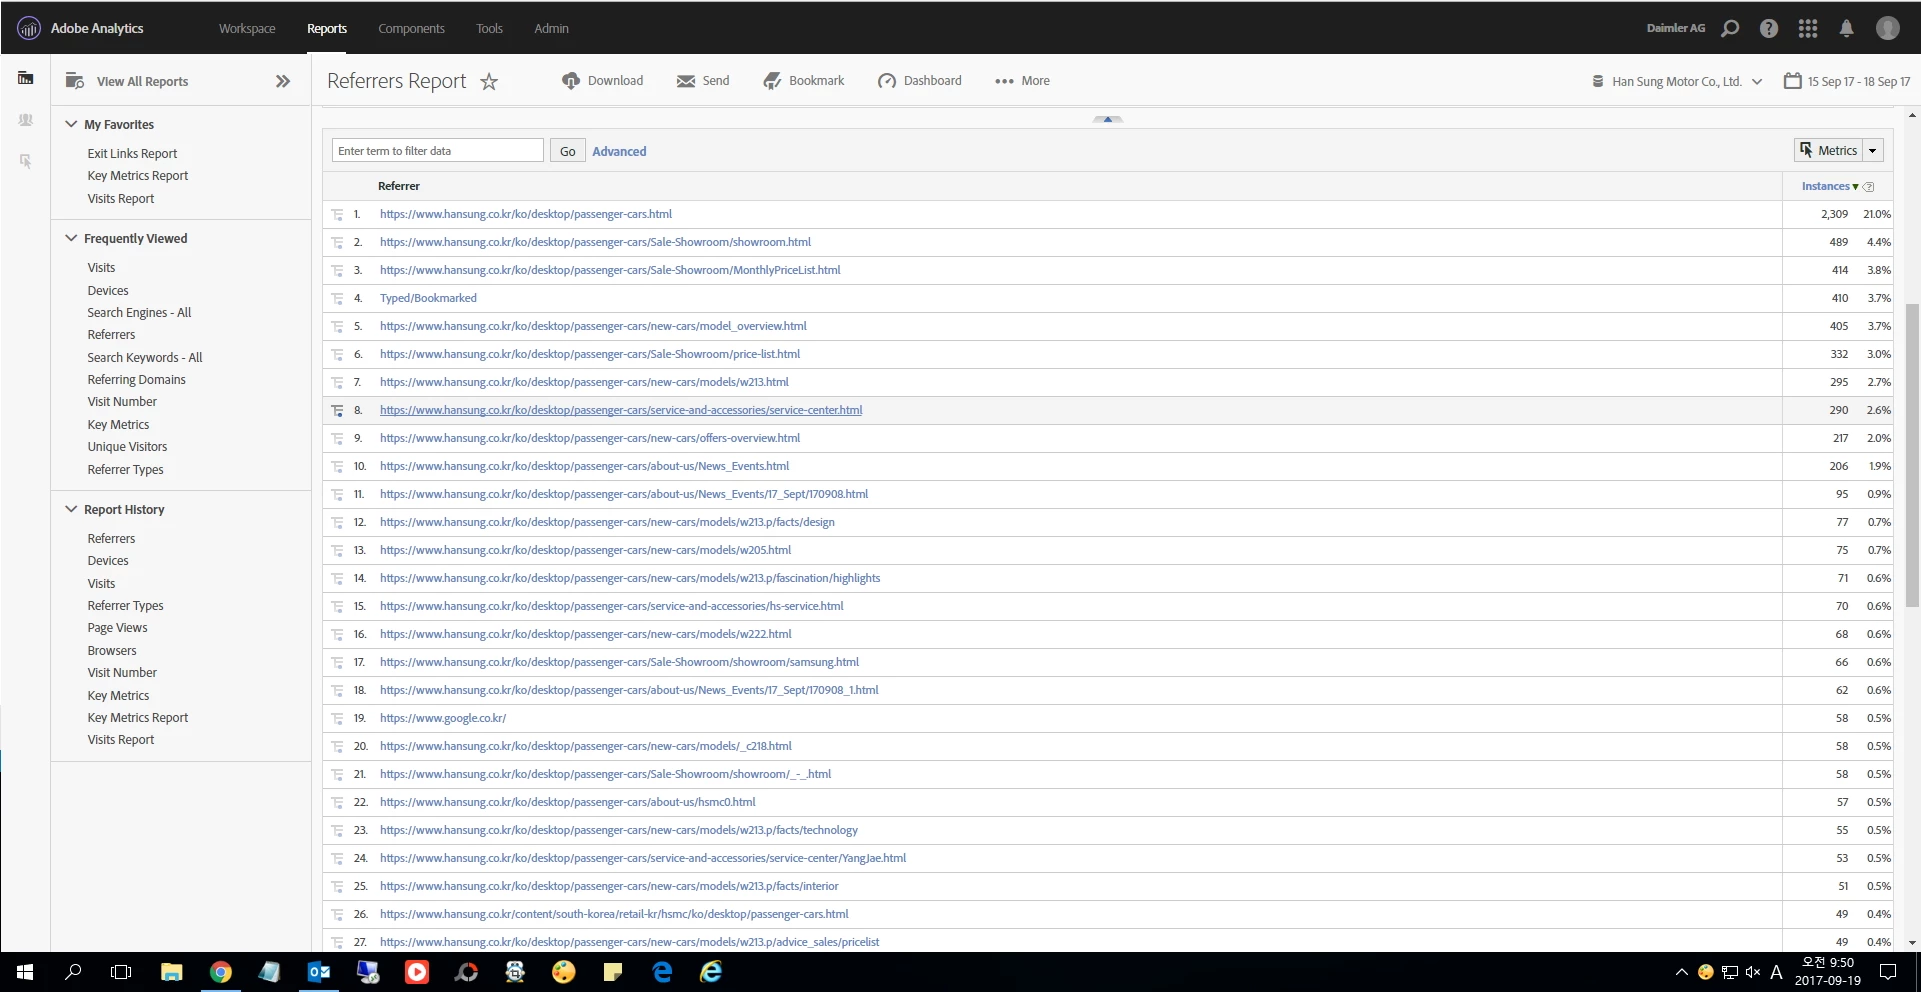This screenshot has height=992, width=1921.
Task: Select the cursor-tool icon in left rail
Action: point(26,161)
